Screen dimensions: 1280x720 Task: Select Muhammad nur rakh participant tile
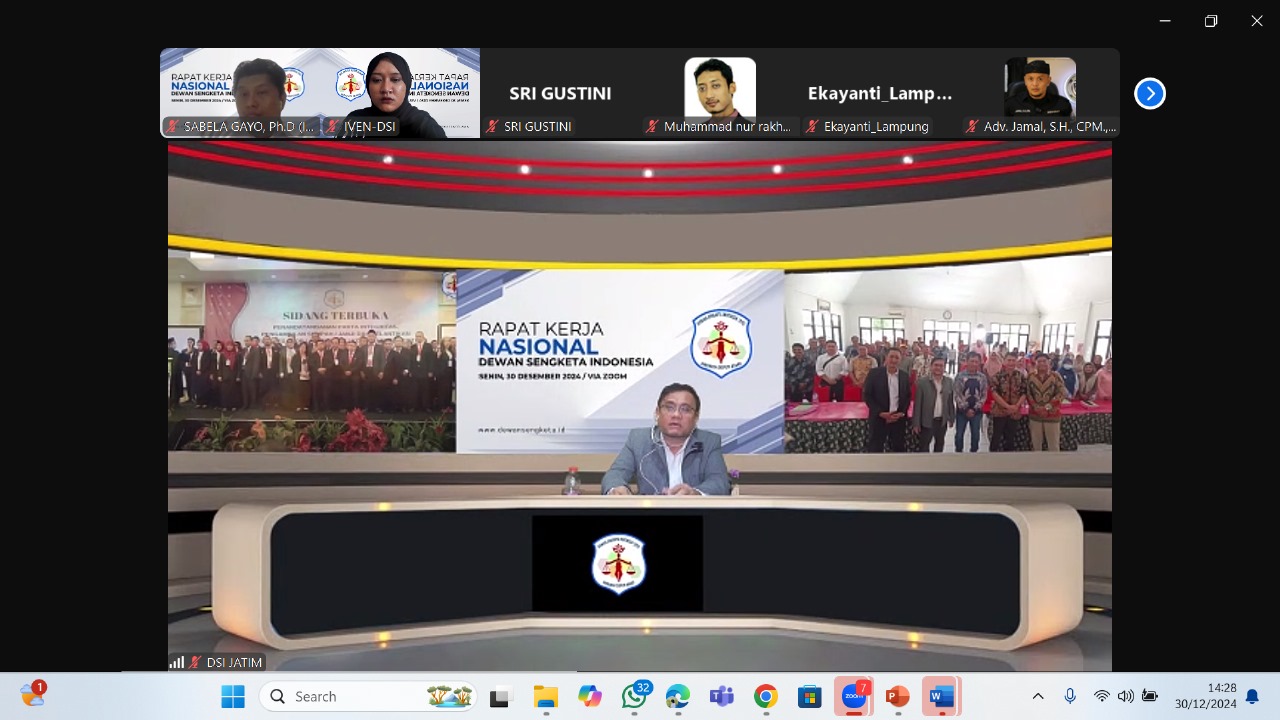click(720, 92)
